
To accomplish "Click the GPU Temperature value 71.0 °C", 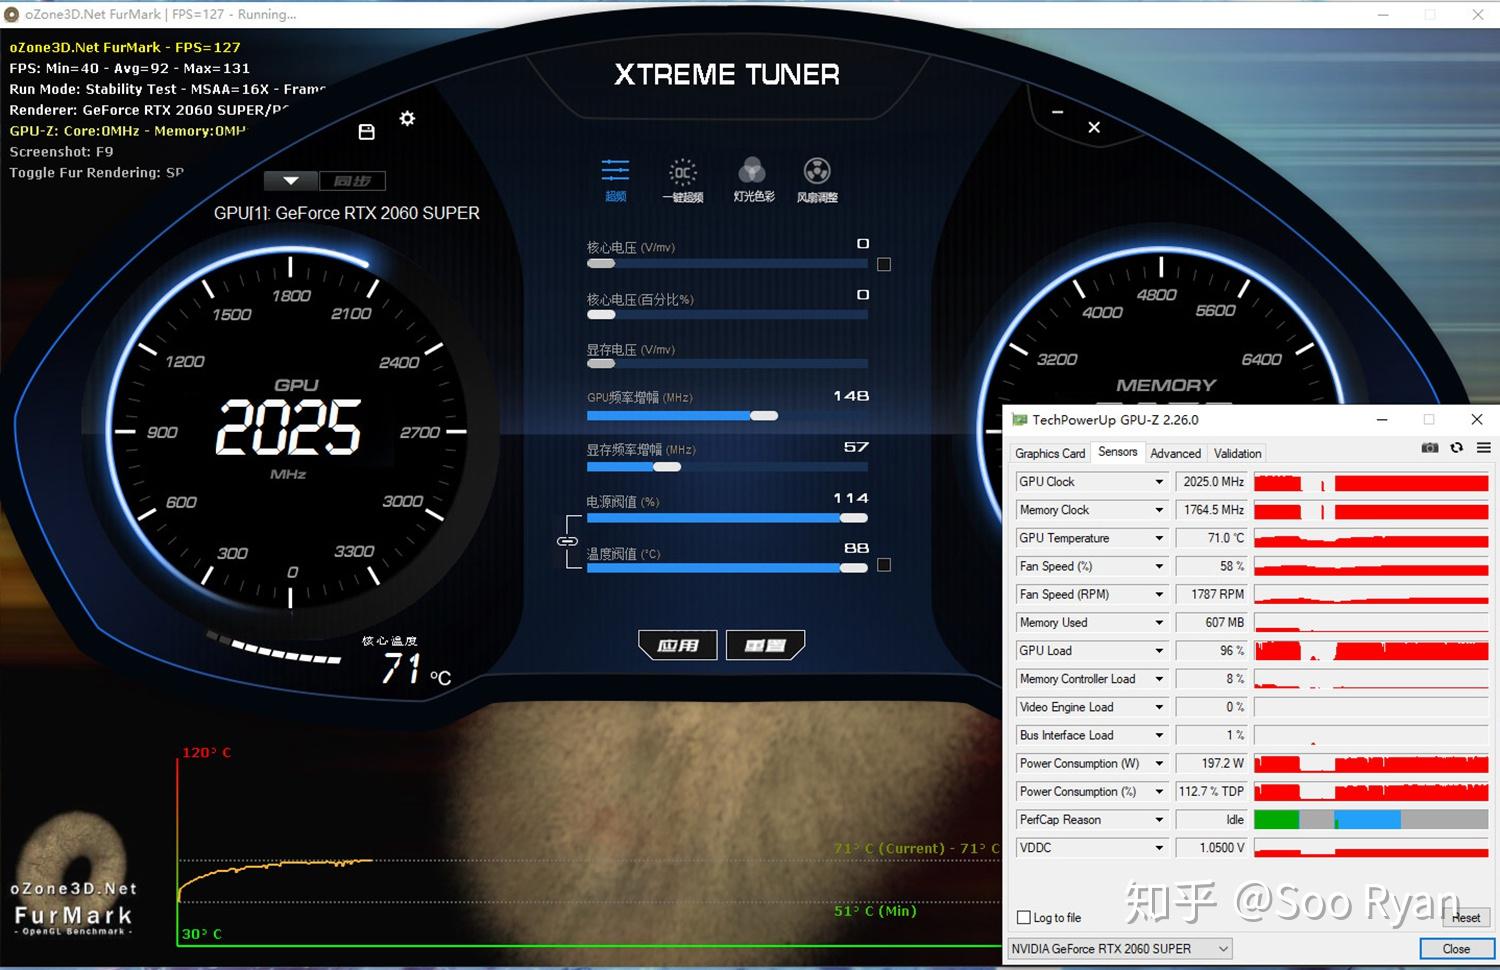I will click(x=1211, y=538).
